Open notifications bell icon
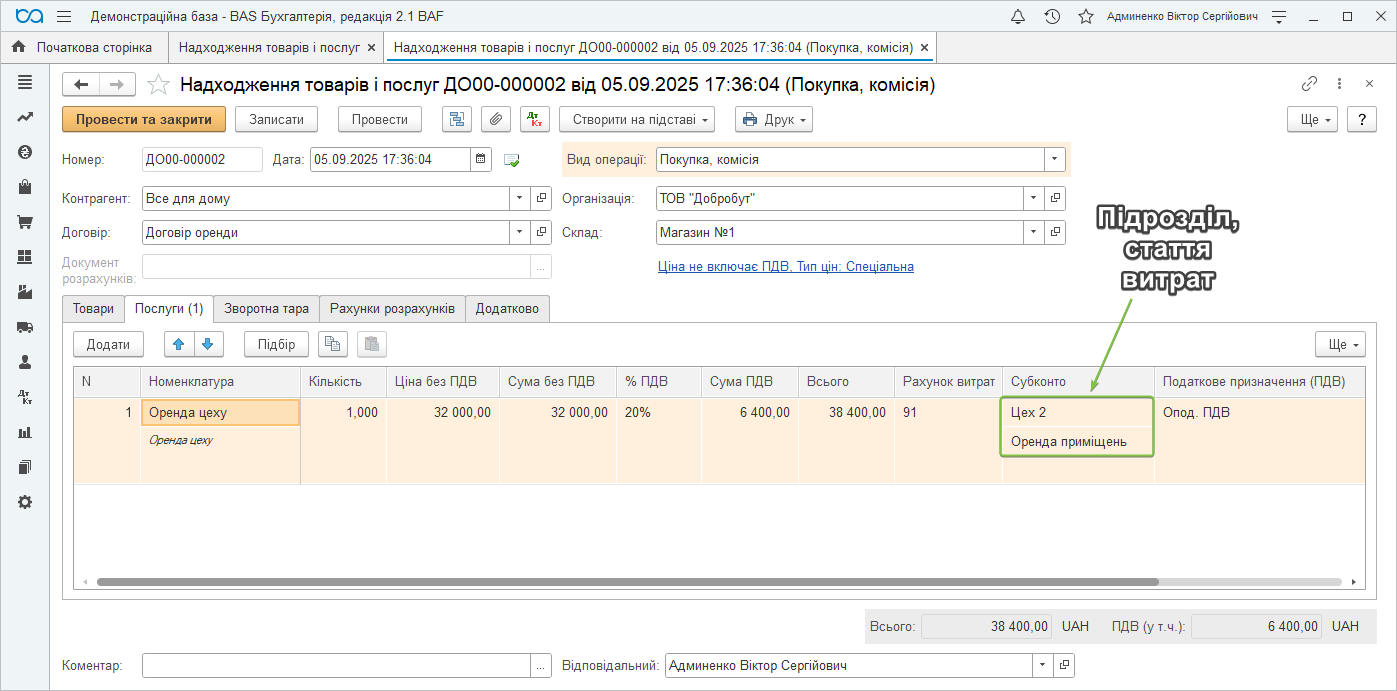The height and width of the screenshot is (691, 1397). (1018, 17)
